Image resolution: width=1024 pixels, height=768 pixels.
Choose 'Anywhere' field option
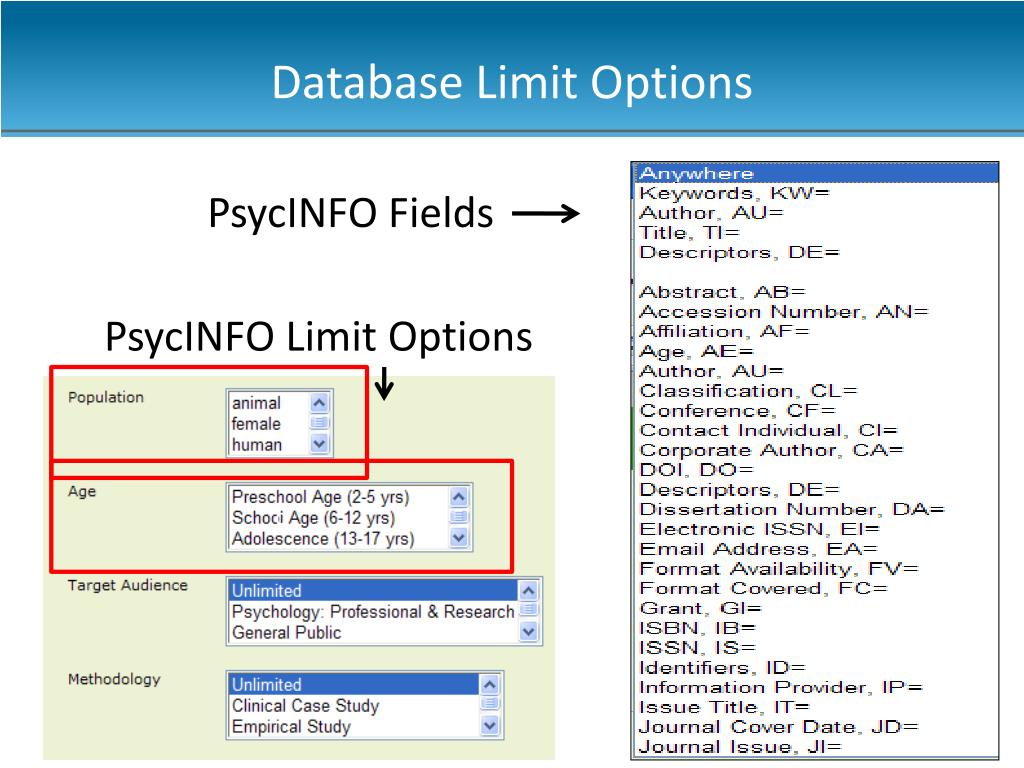tap(816, 173)
